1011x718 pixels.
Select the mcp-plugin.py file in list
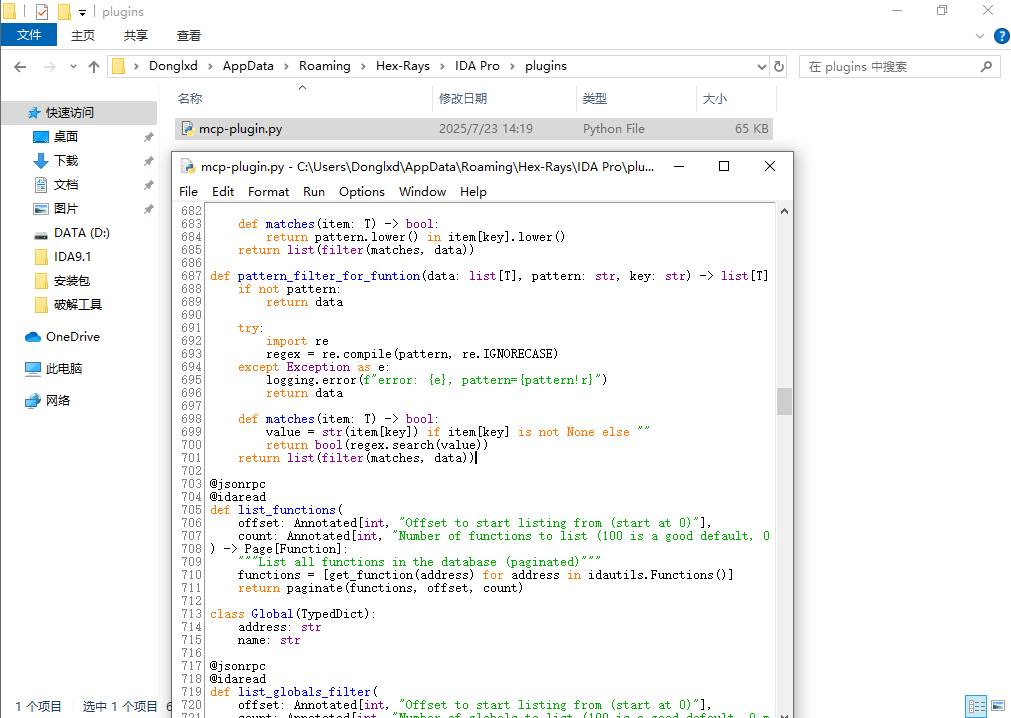[240, 129]
